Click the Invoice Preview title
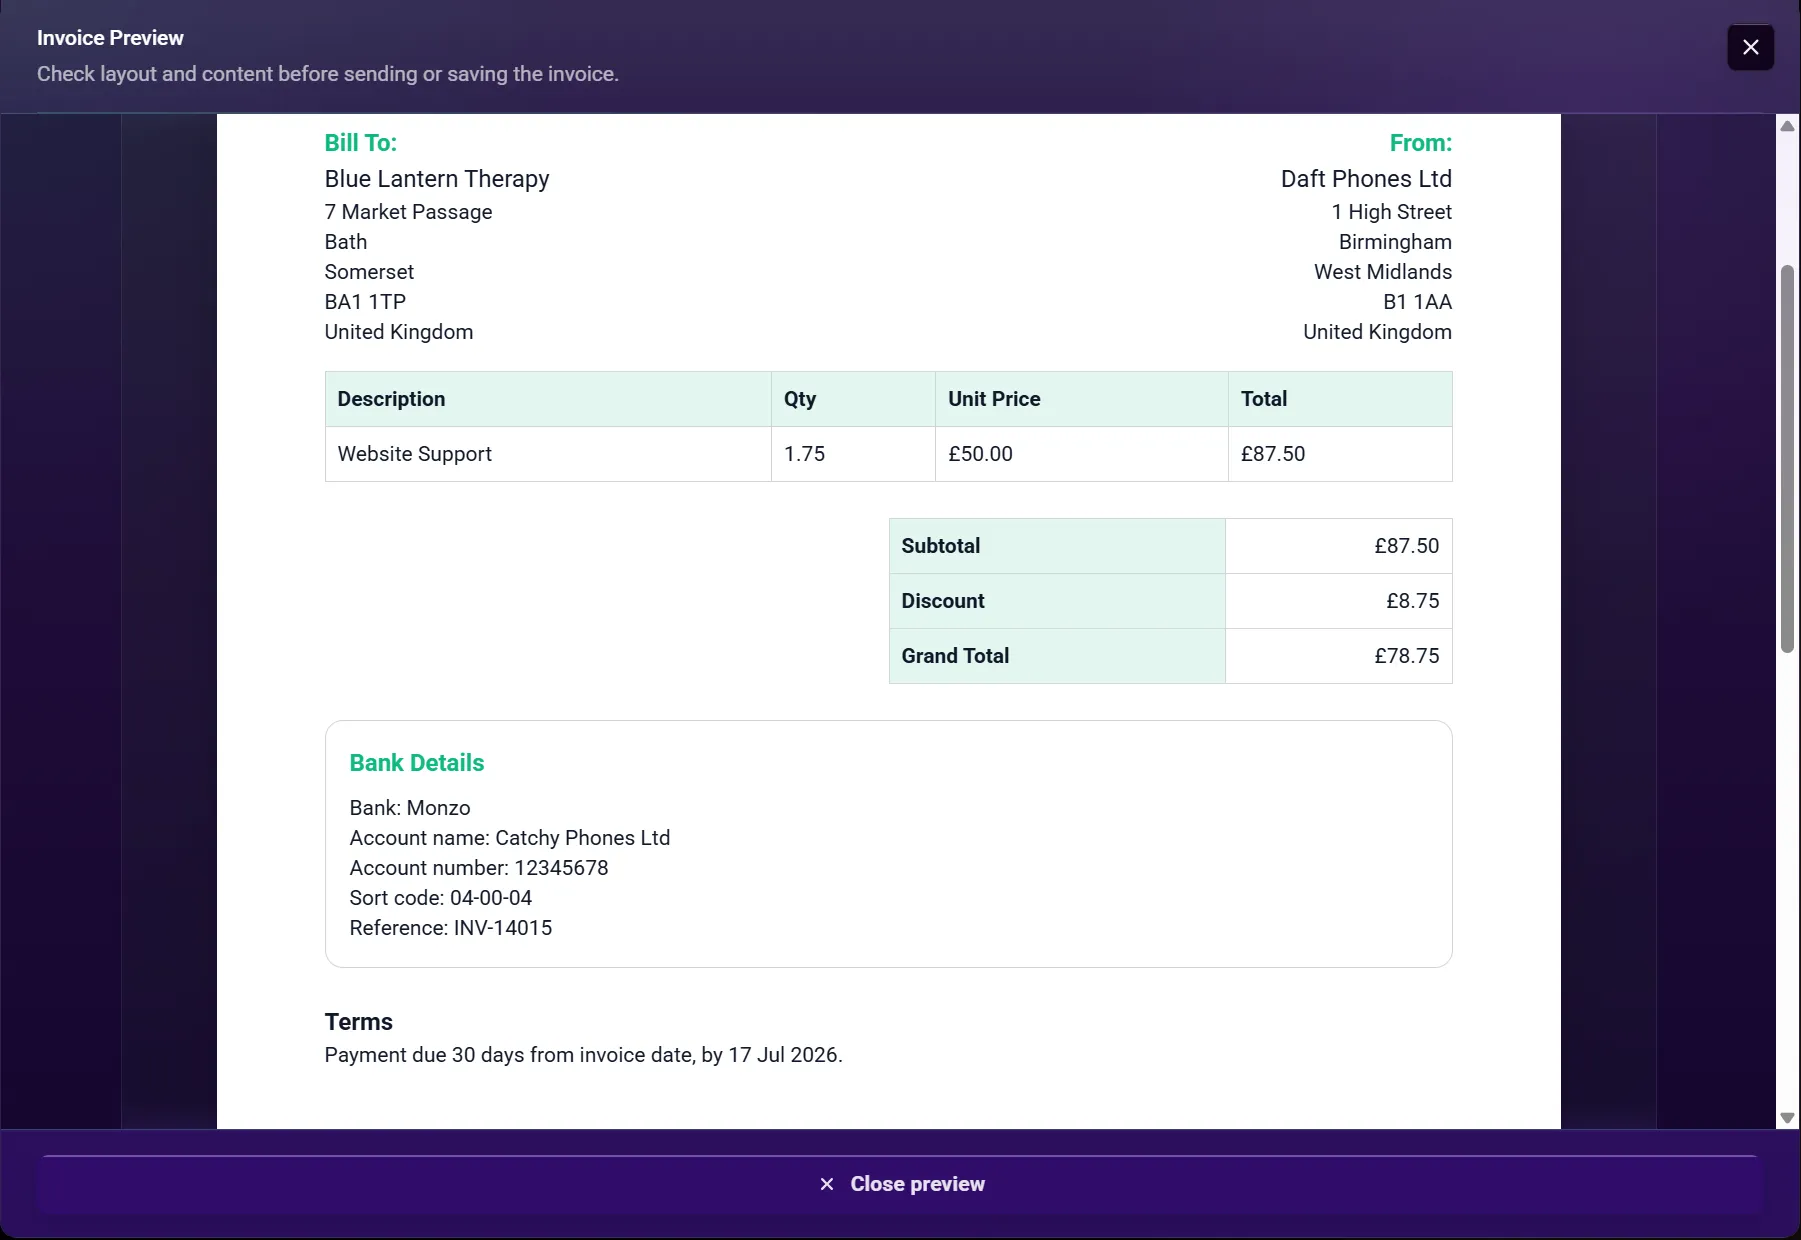 110,38
